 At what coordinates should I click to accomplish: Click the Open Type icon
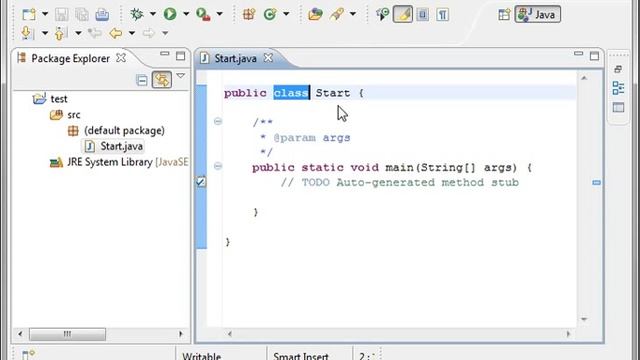point(316,14)
